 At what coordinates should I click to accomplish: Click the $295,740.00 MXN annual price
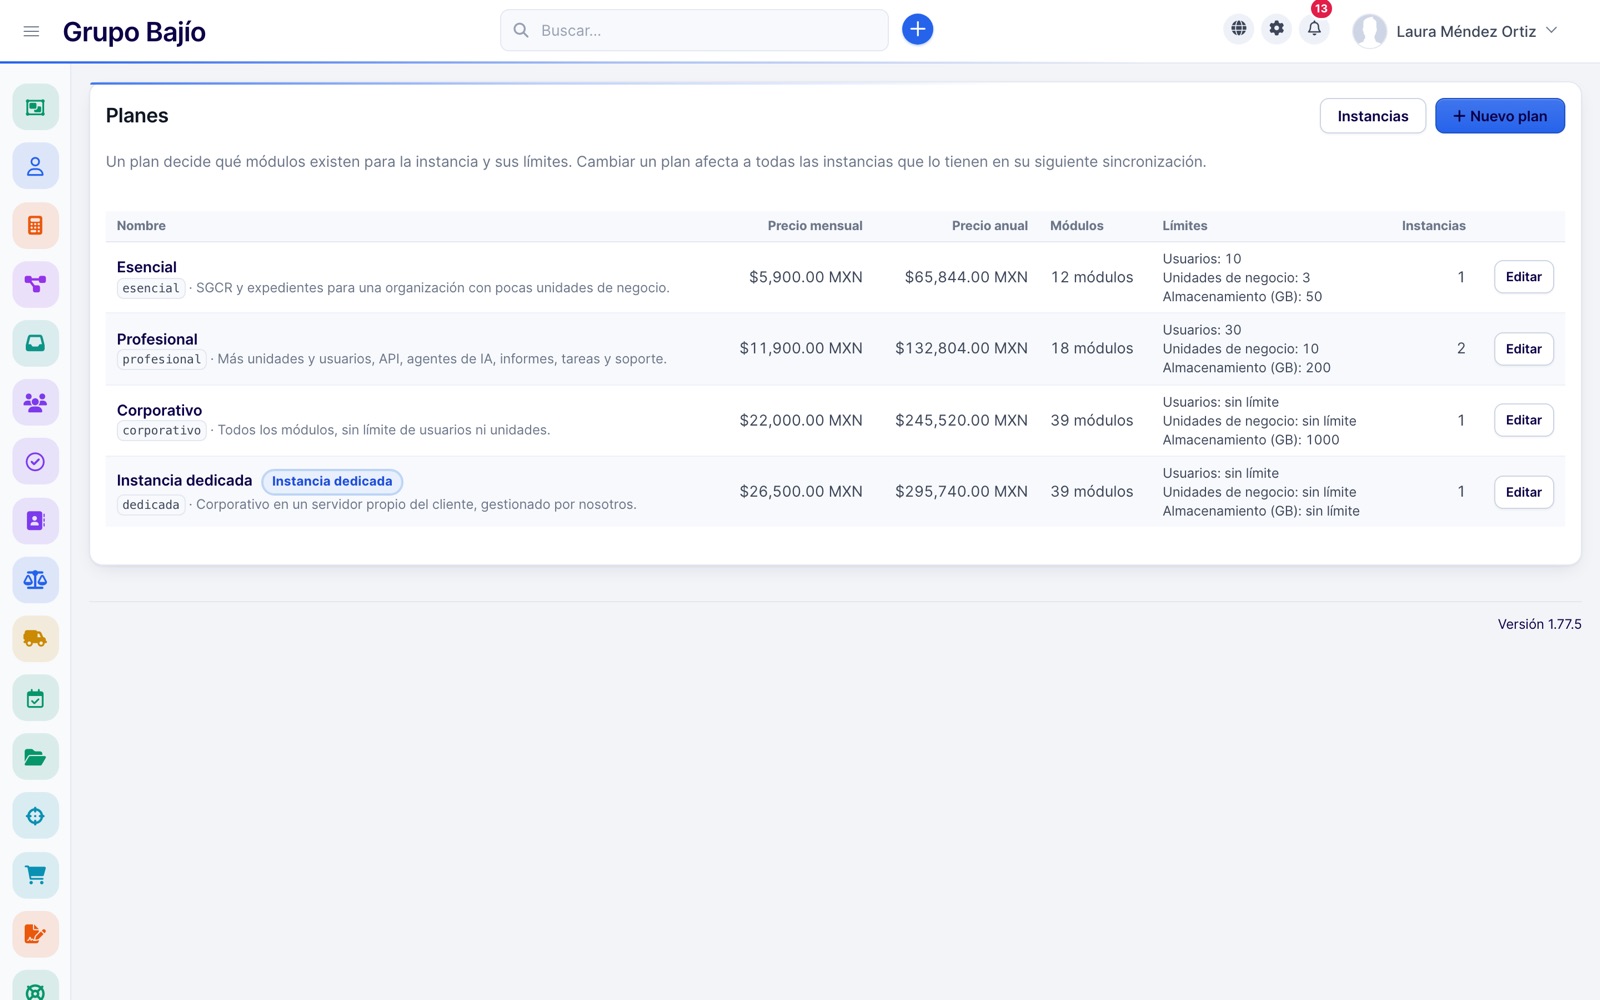(x=961, y=491)
